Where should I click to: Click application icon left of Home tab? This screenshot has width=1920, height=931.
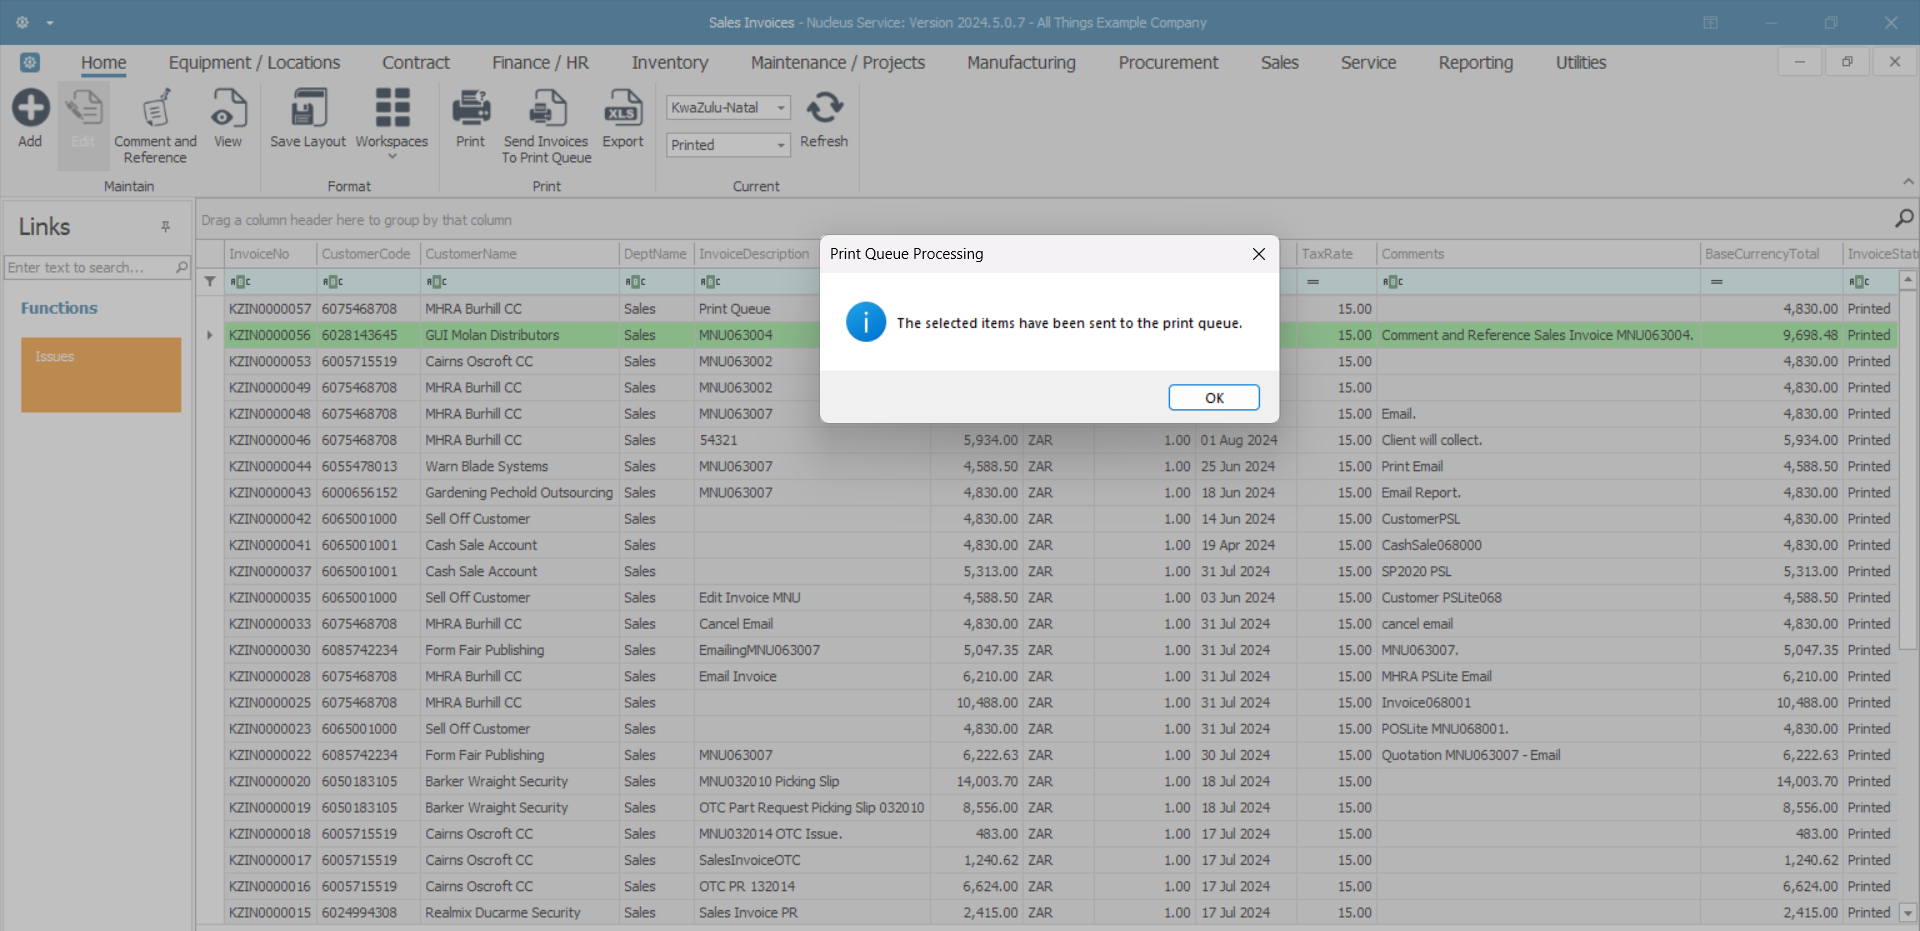pyautogui.click(x=30, y=62)
